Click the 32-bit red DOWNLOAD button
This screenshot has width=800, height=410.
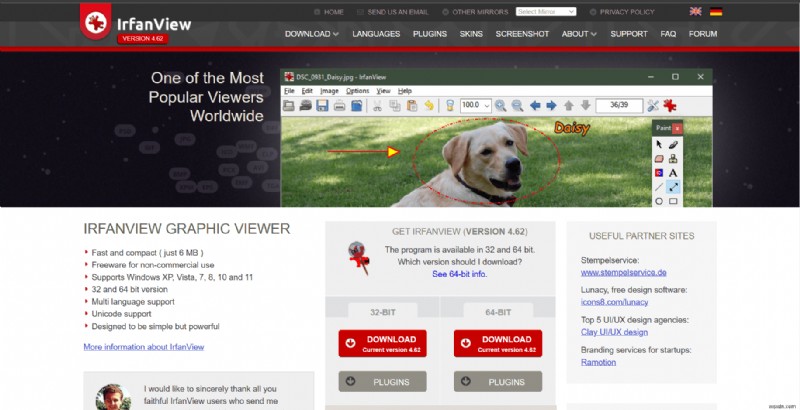coord(383,343)
